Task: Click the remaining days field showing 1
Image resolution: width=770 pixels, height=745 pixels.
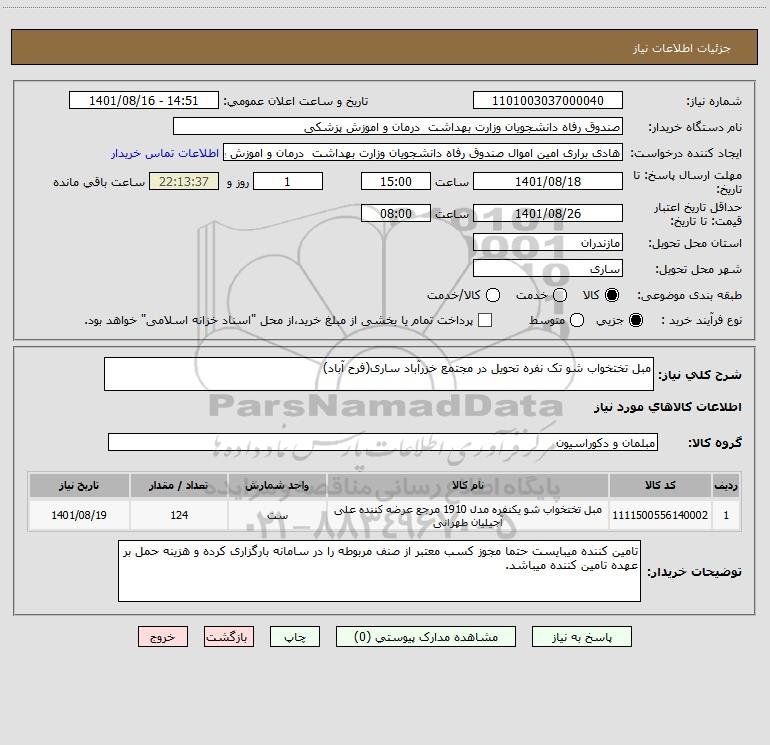Action: [x=288, y=181]
